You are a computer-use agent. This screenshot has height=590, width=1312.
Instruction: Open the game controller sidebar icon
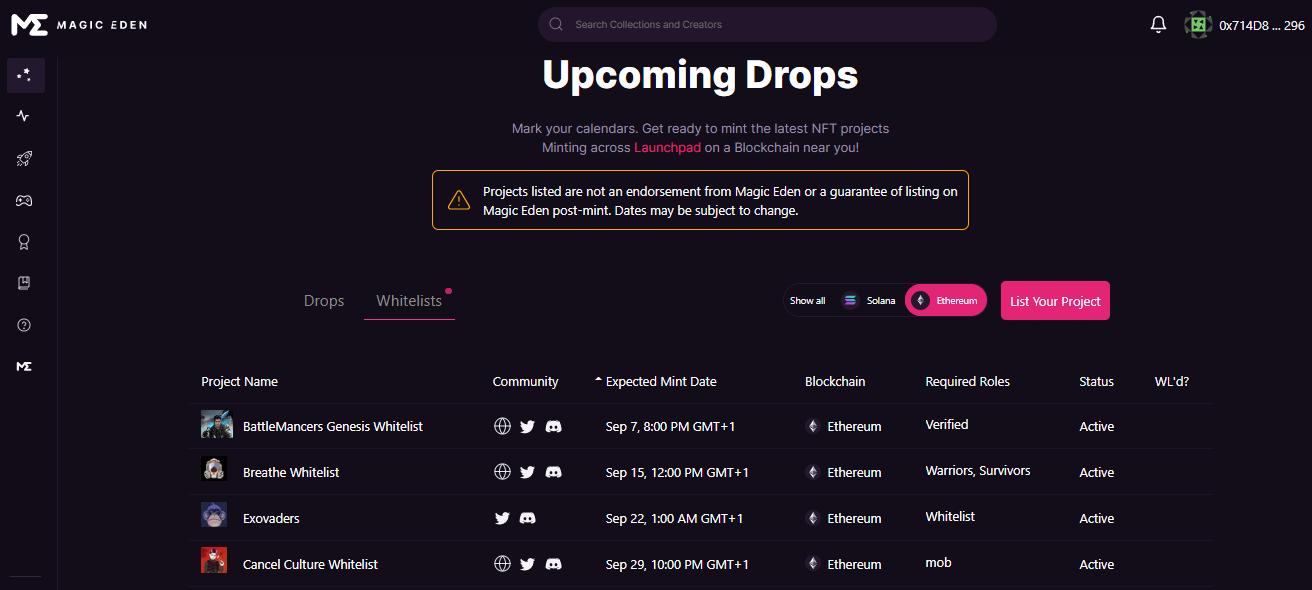[x=25, y=200]
